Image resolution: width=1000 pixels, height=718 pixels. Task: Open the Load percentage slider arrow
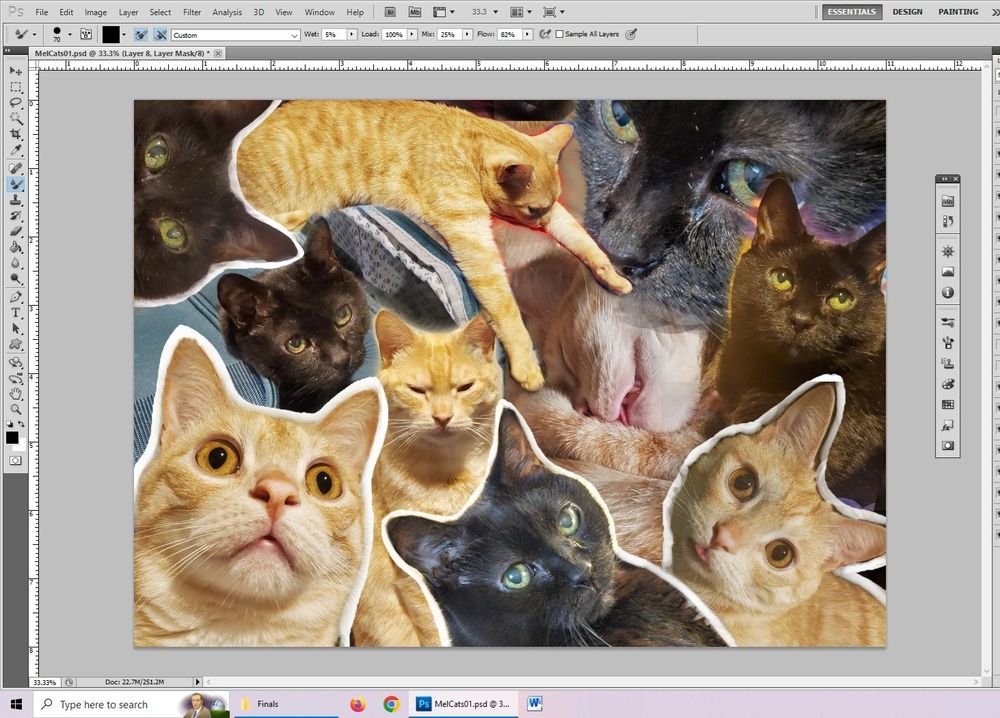[x=412, y=34]
